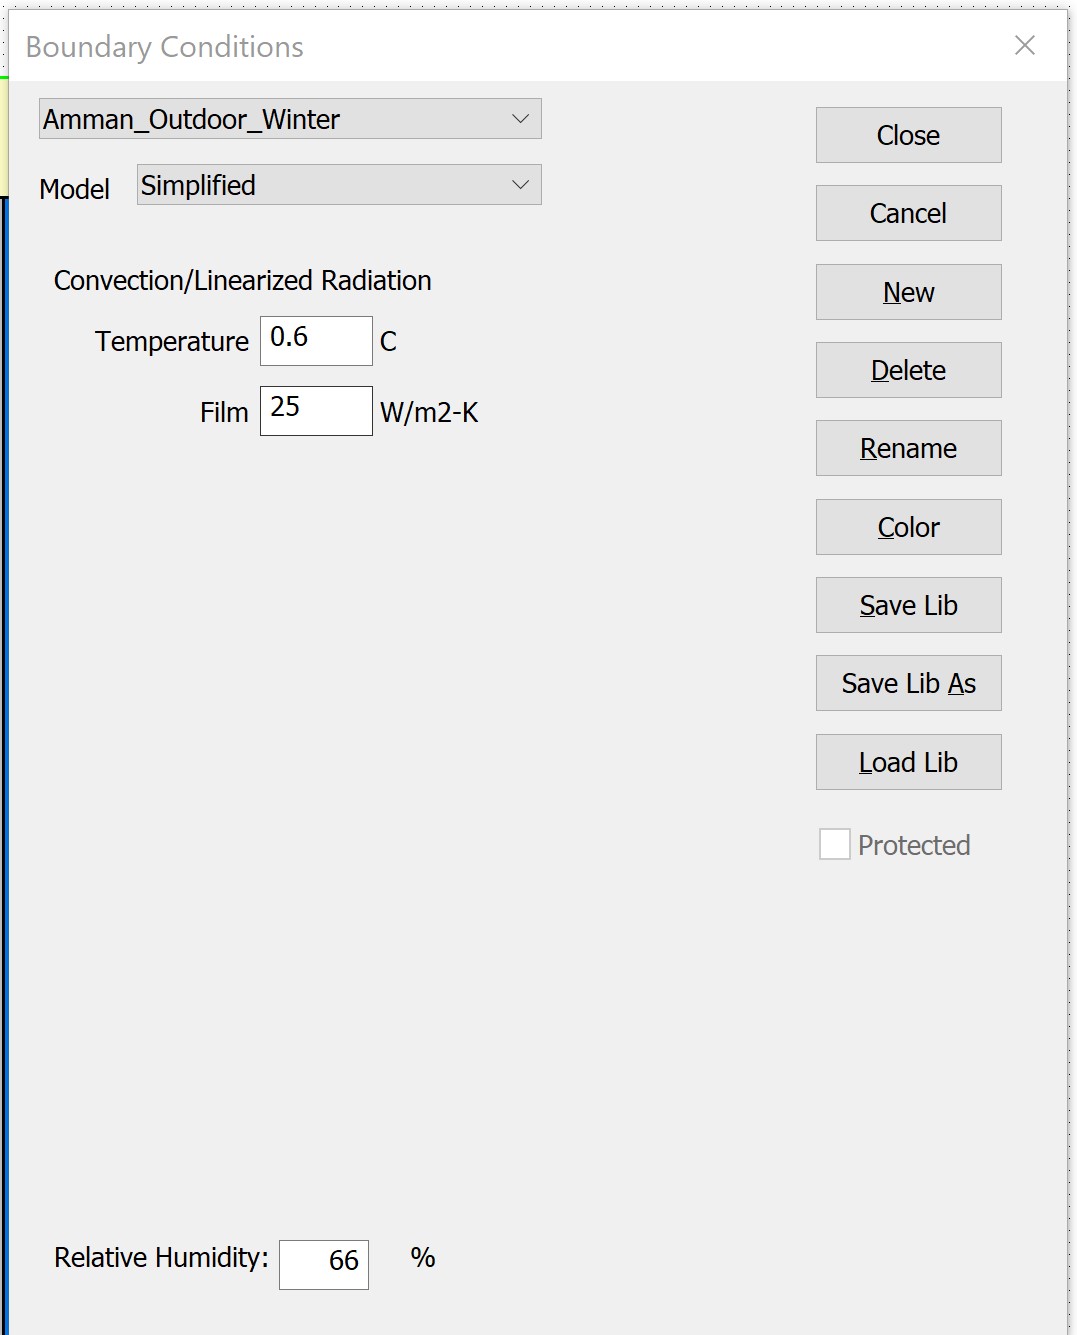Open the Color picker button
Image resolution: width=1077 pixels, height=1335 pixels.
[908, 527]
